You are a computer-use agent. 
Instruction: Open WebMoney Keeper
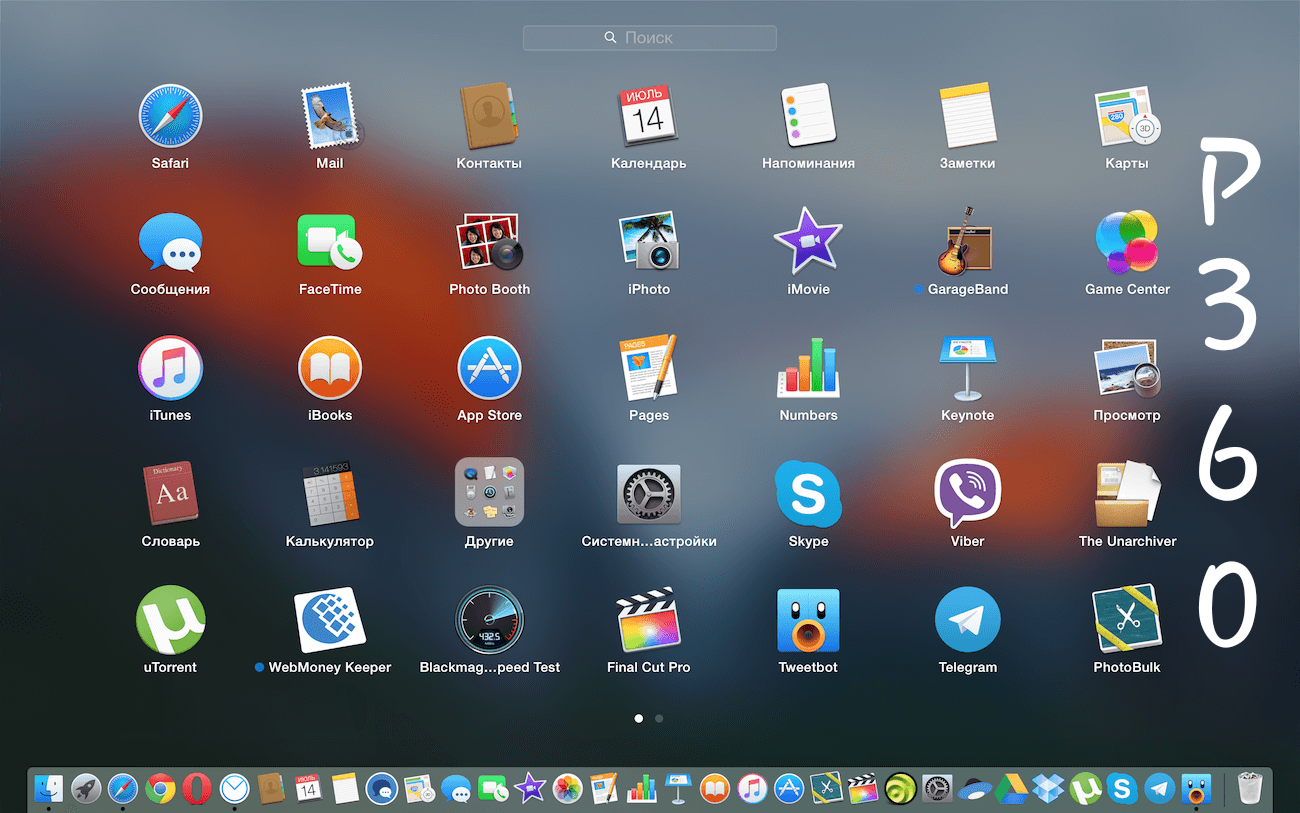coord(330,618)
